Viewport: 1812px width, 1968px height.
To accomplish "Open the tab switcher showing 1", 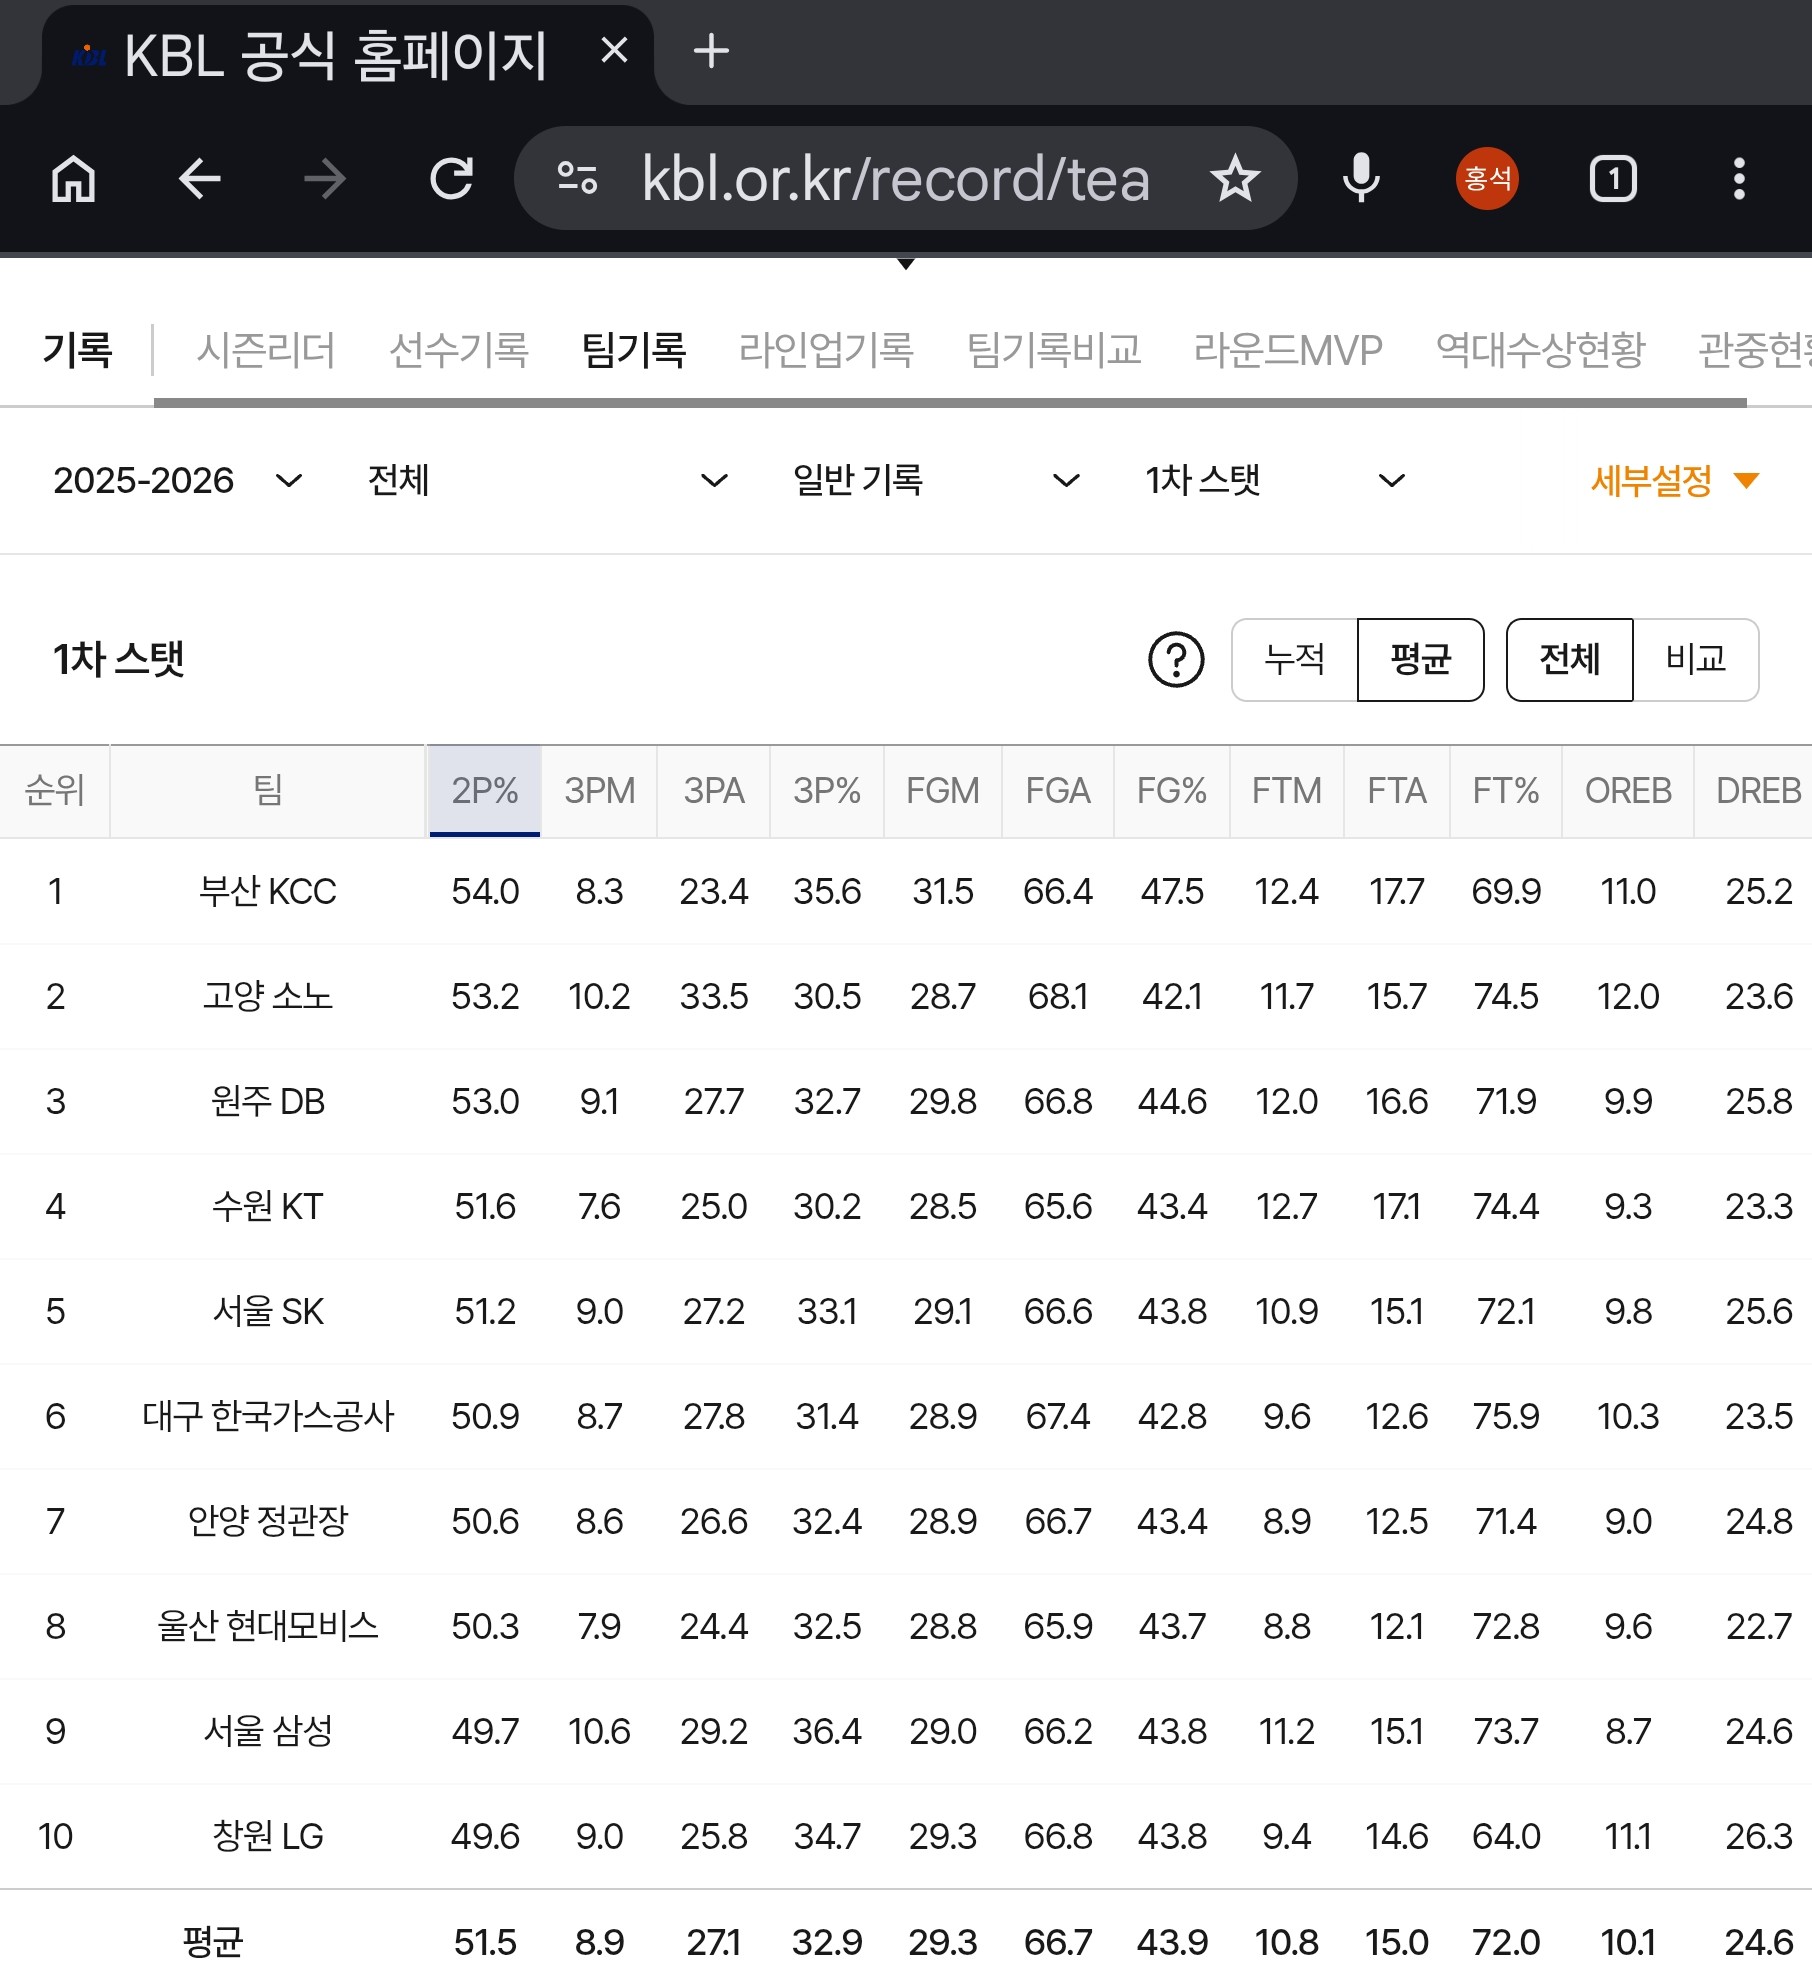I will coord(1613,179).
